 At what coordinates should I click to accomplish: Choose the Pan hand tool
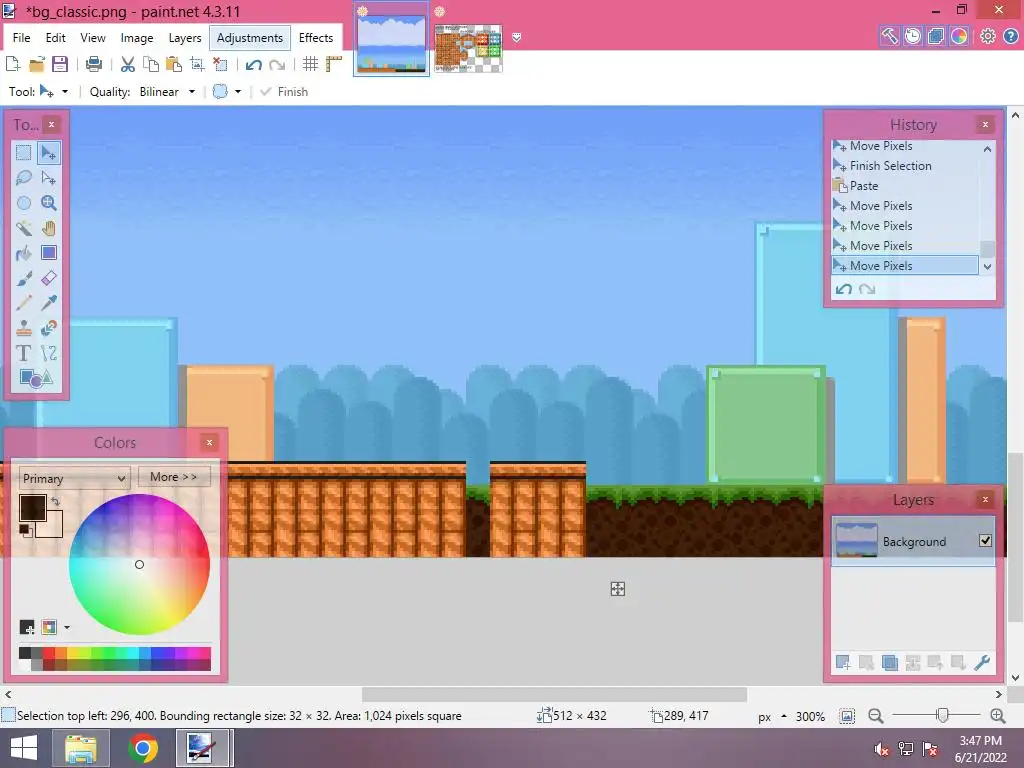coord(48,228)
